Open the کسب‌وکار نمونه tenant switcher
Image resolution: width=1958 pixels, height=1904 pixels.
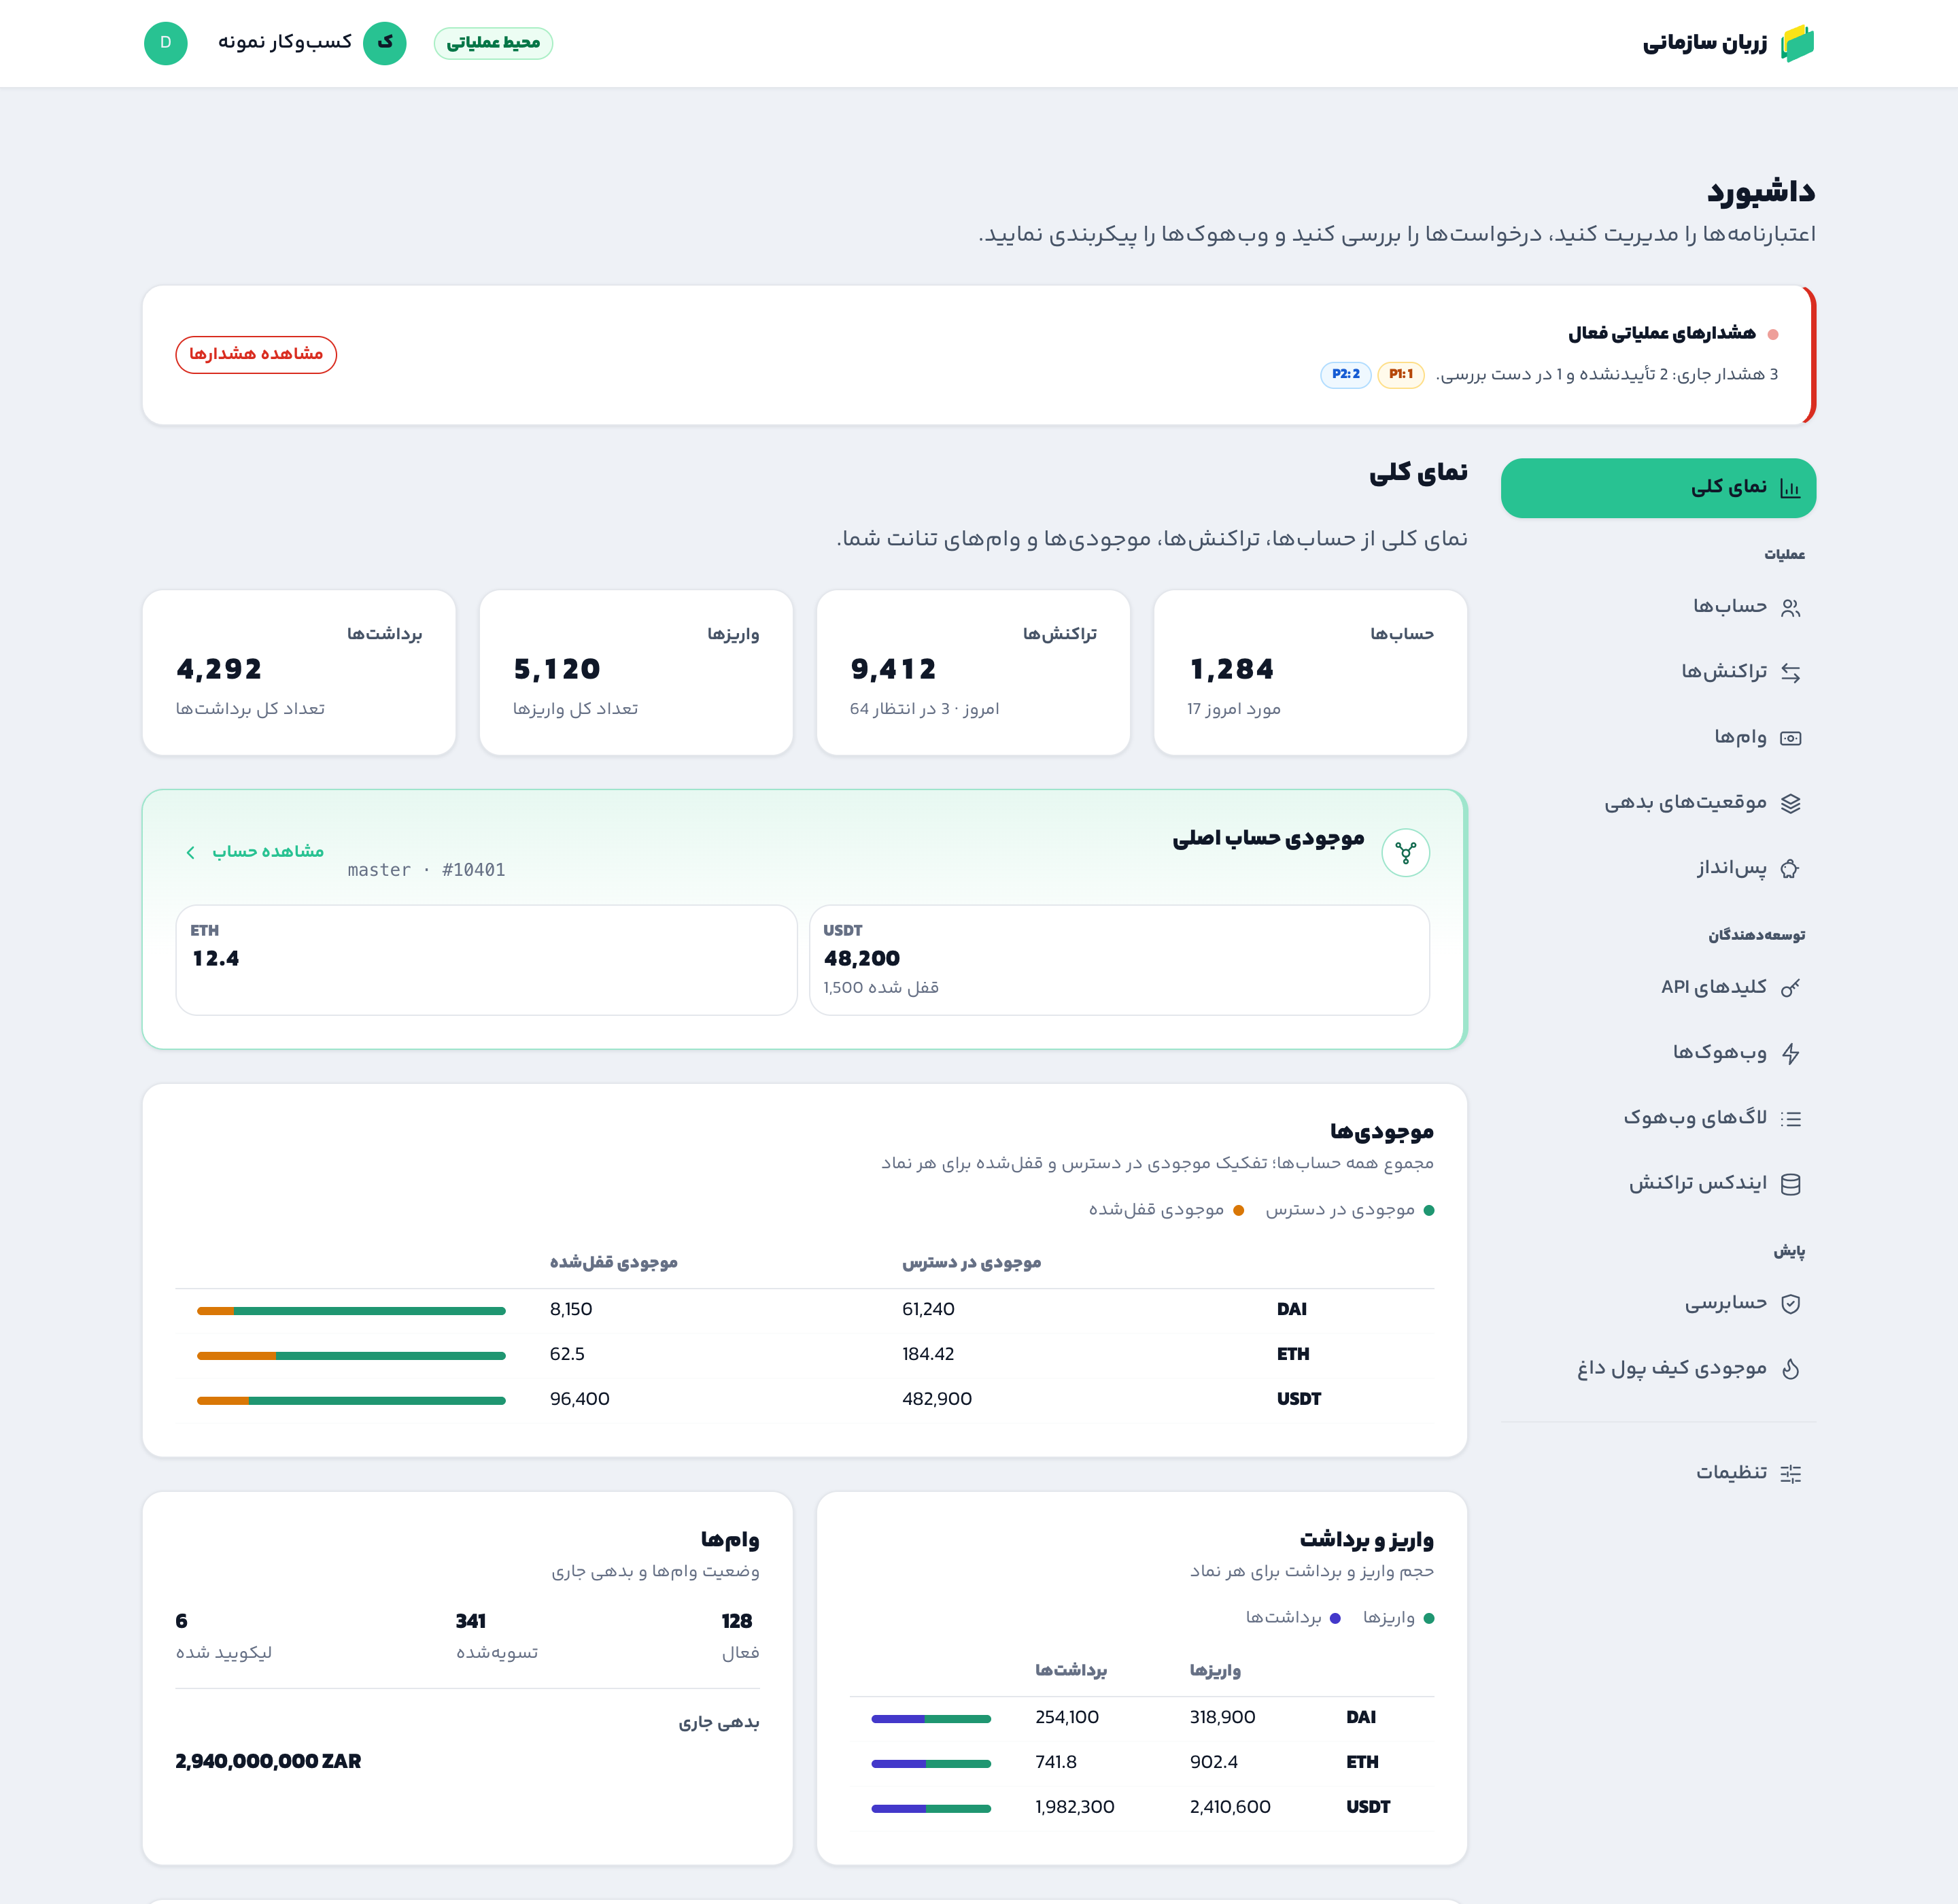click(x=312, y=43)
